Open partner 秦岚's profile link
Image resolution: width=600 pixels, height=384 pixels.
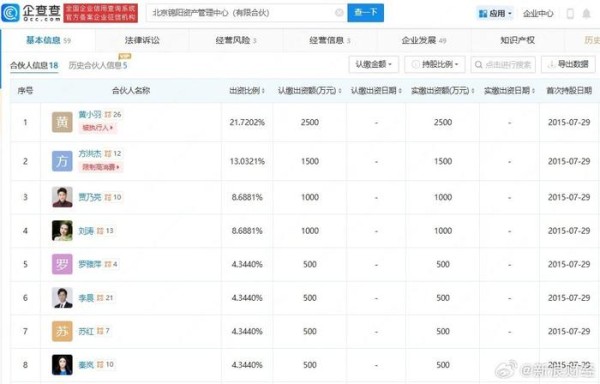[86, 364]
